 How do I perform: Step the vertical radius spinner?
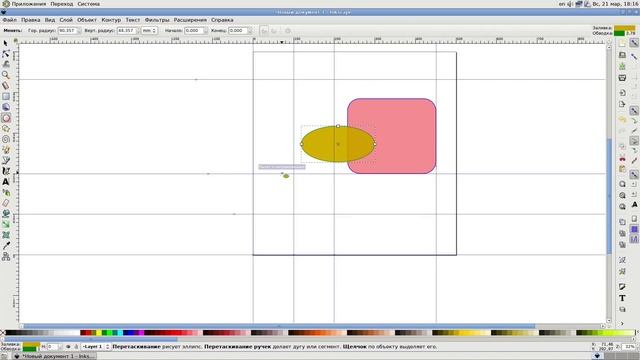pyautogui.click(x=138, y=31)
